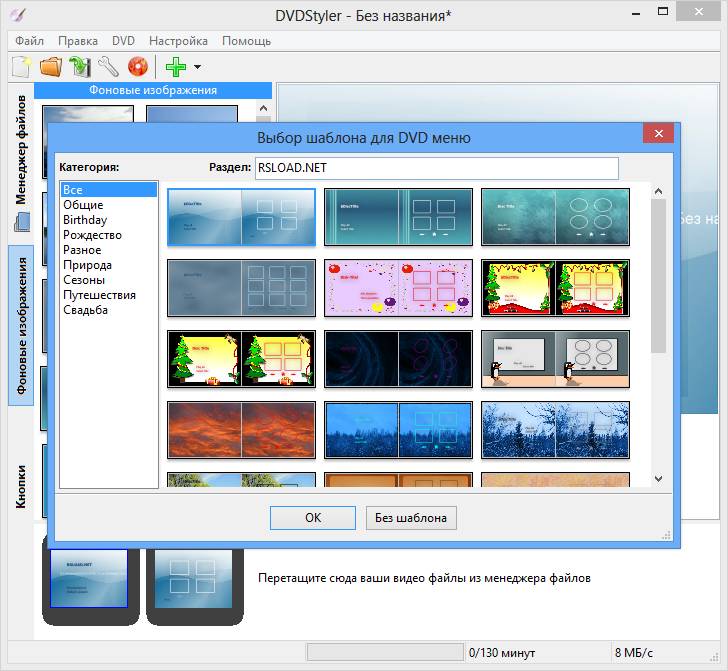Switch to Кнопки side tab
728x671 pixels.
tap(21, 487)
